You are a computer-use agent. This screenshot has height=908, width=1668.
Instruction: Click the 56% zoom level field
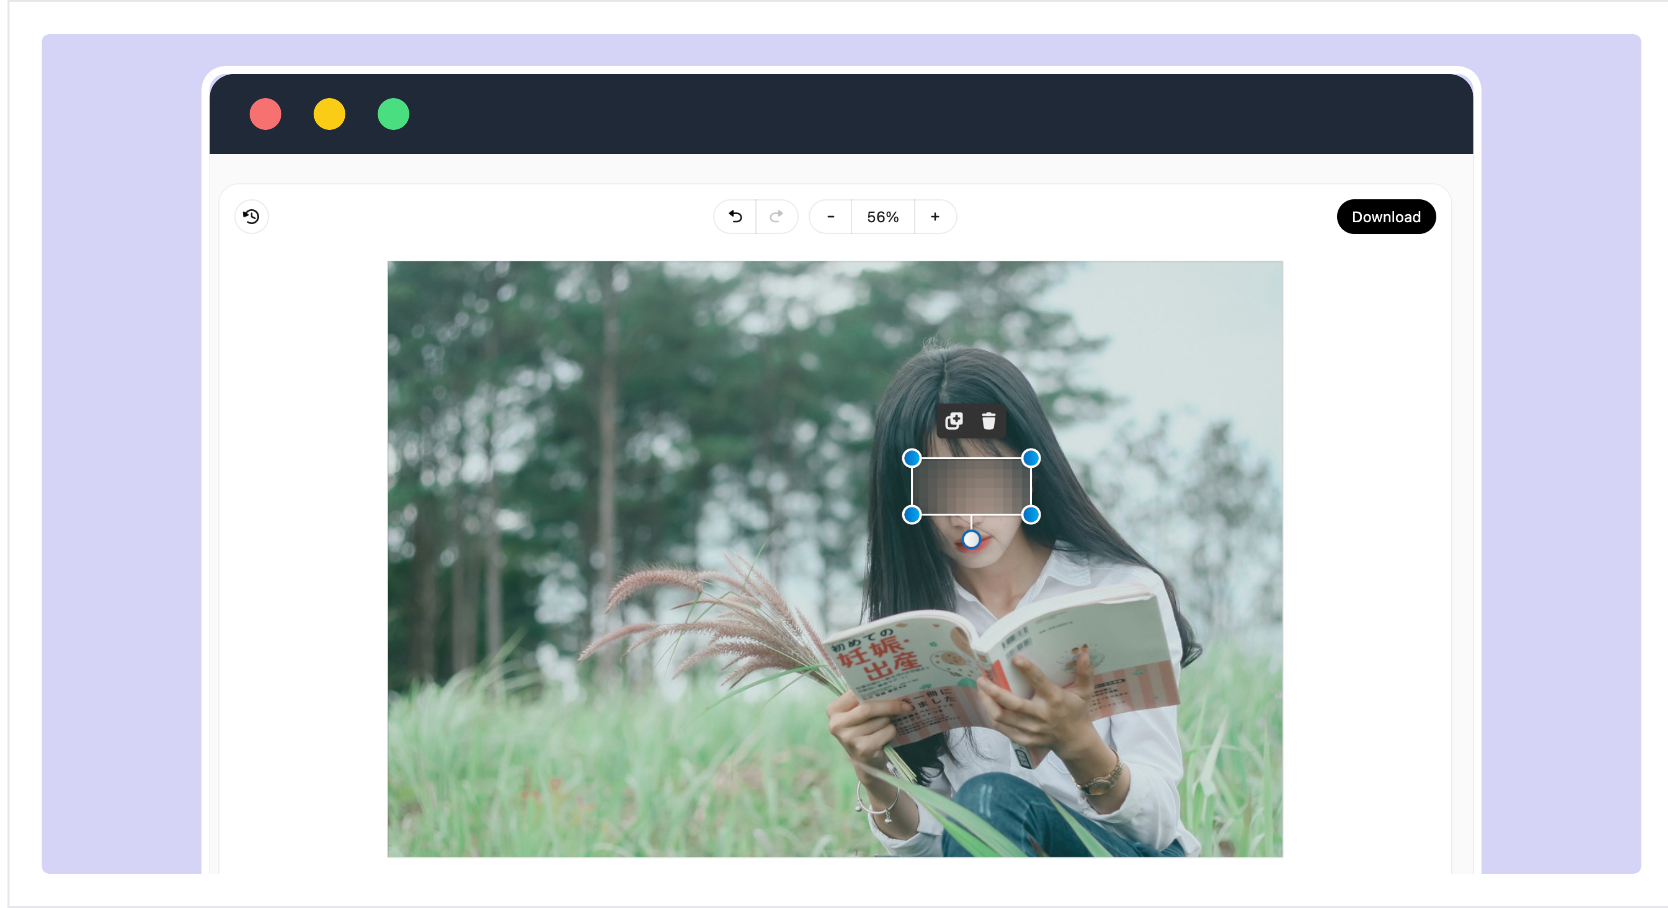[x=882, y=216]
